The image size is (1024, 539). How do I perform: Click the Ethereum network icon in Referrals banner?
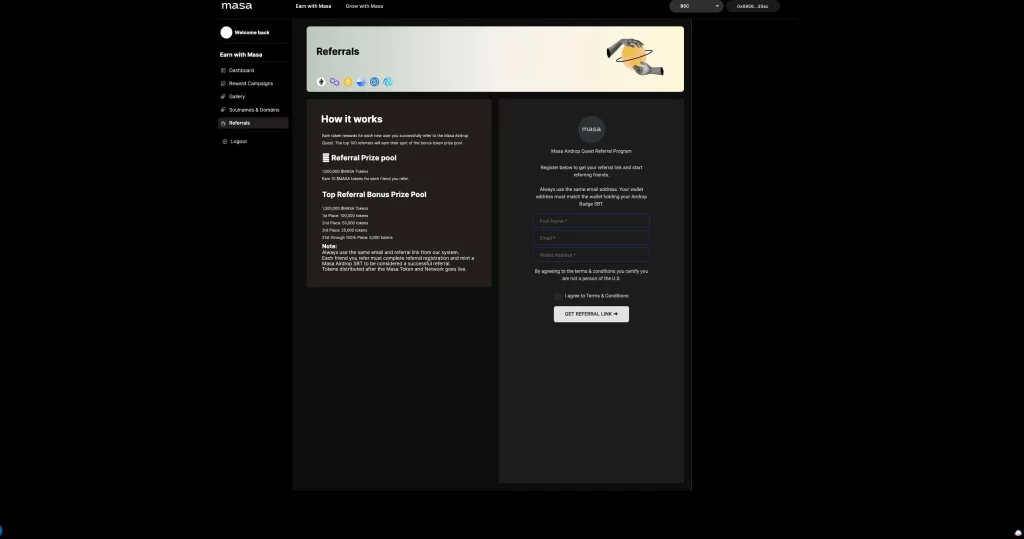click(x=321, y=82)
